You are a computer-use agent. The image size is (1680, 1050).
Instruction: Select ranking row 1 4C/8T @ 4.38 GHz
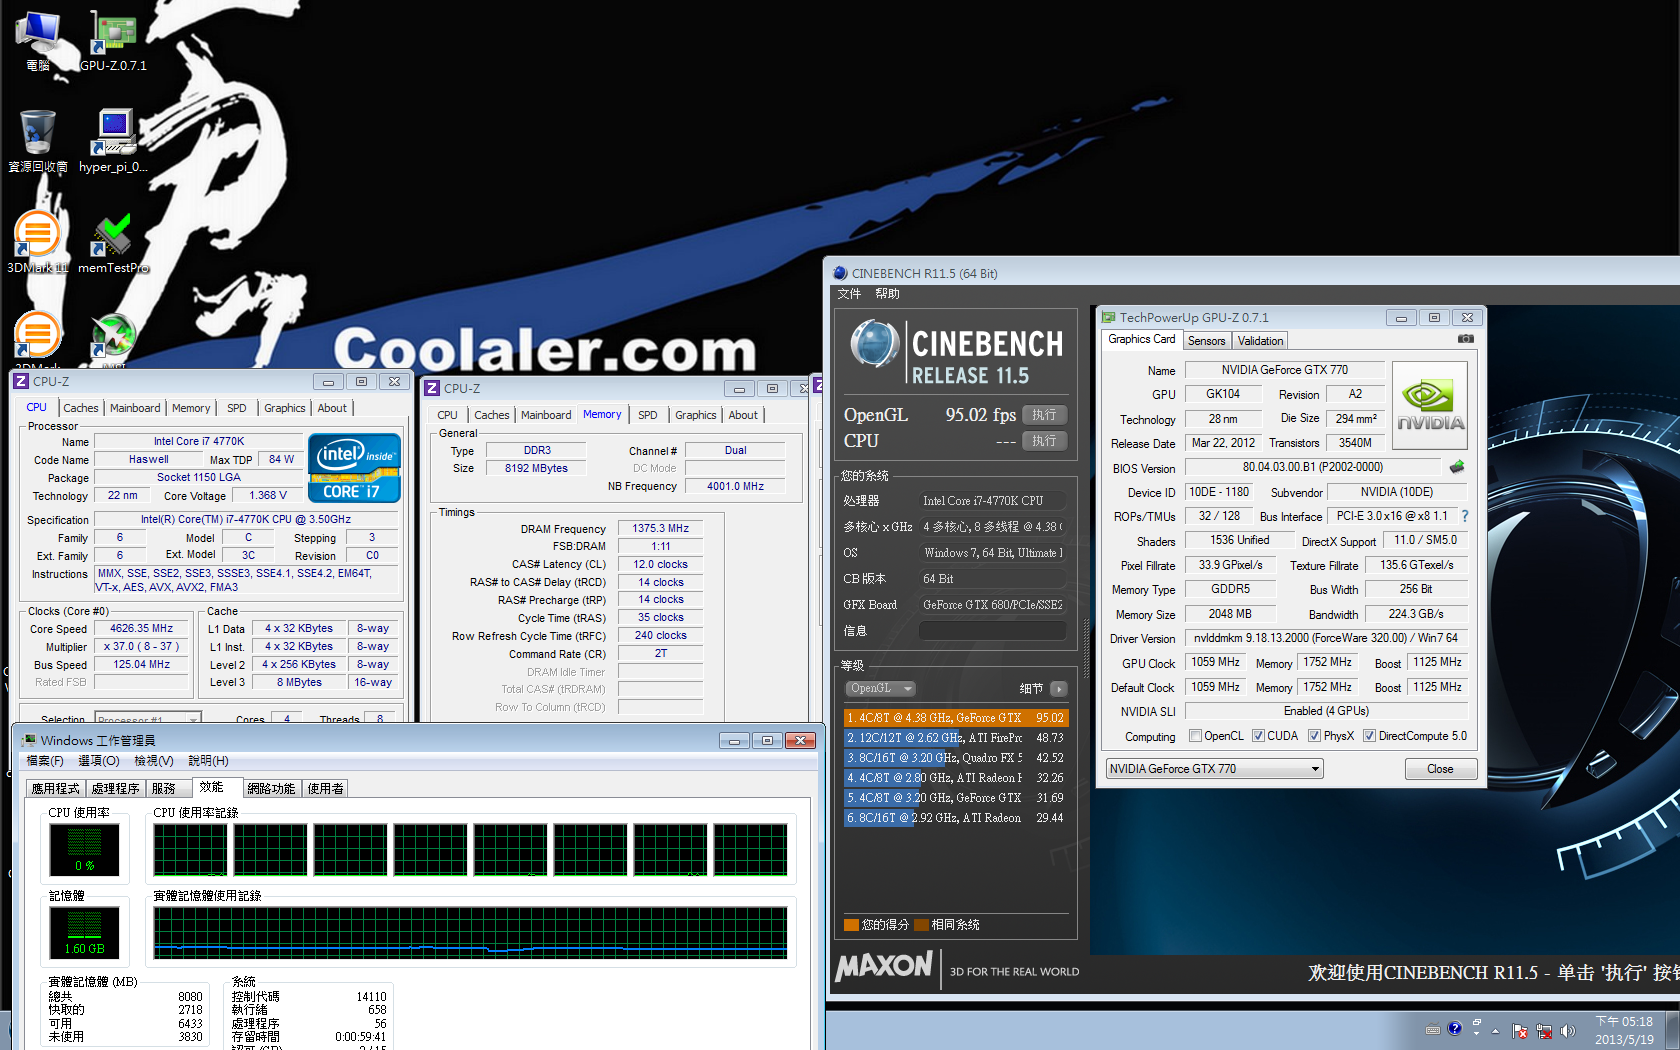click(x=956, y=718)
